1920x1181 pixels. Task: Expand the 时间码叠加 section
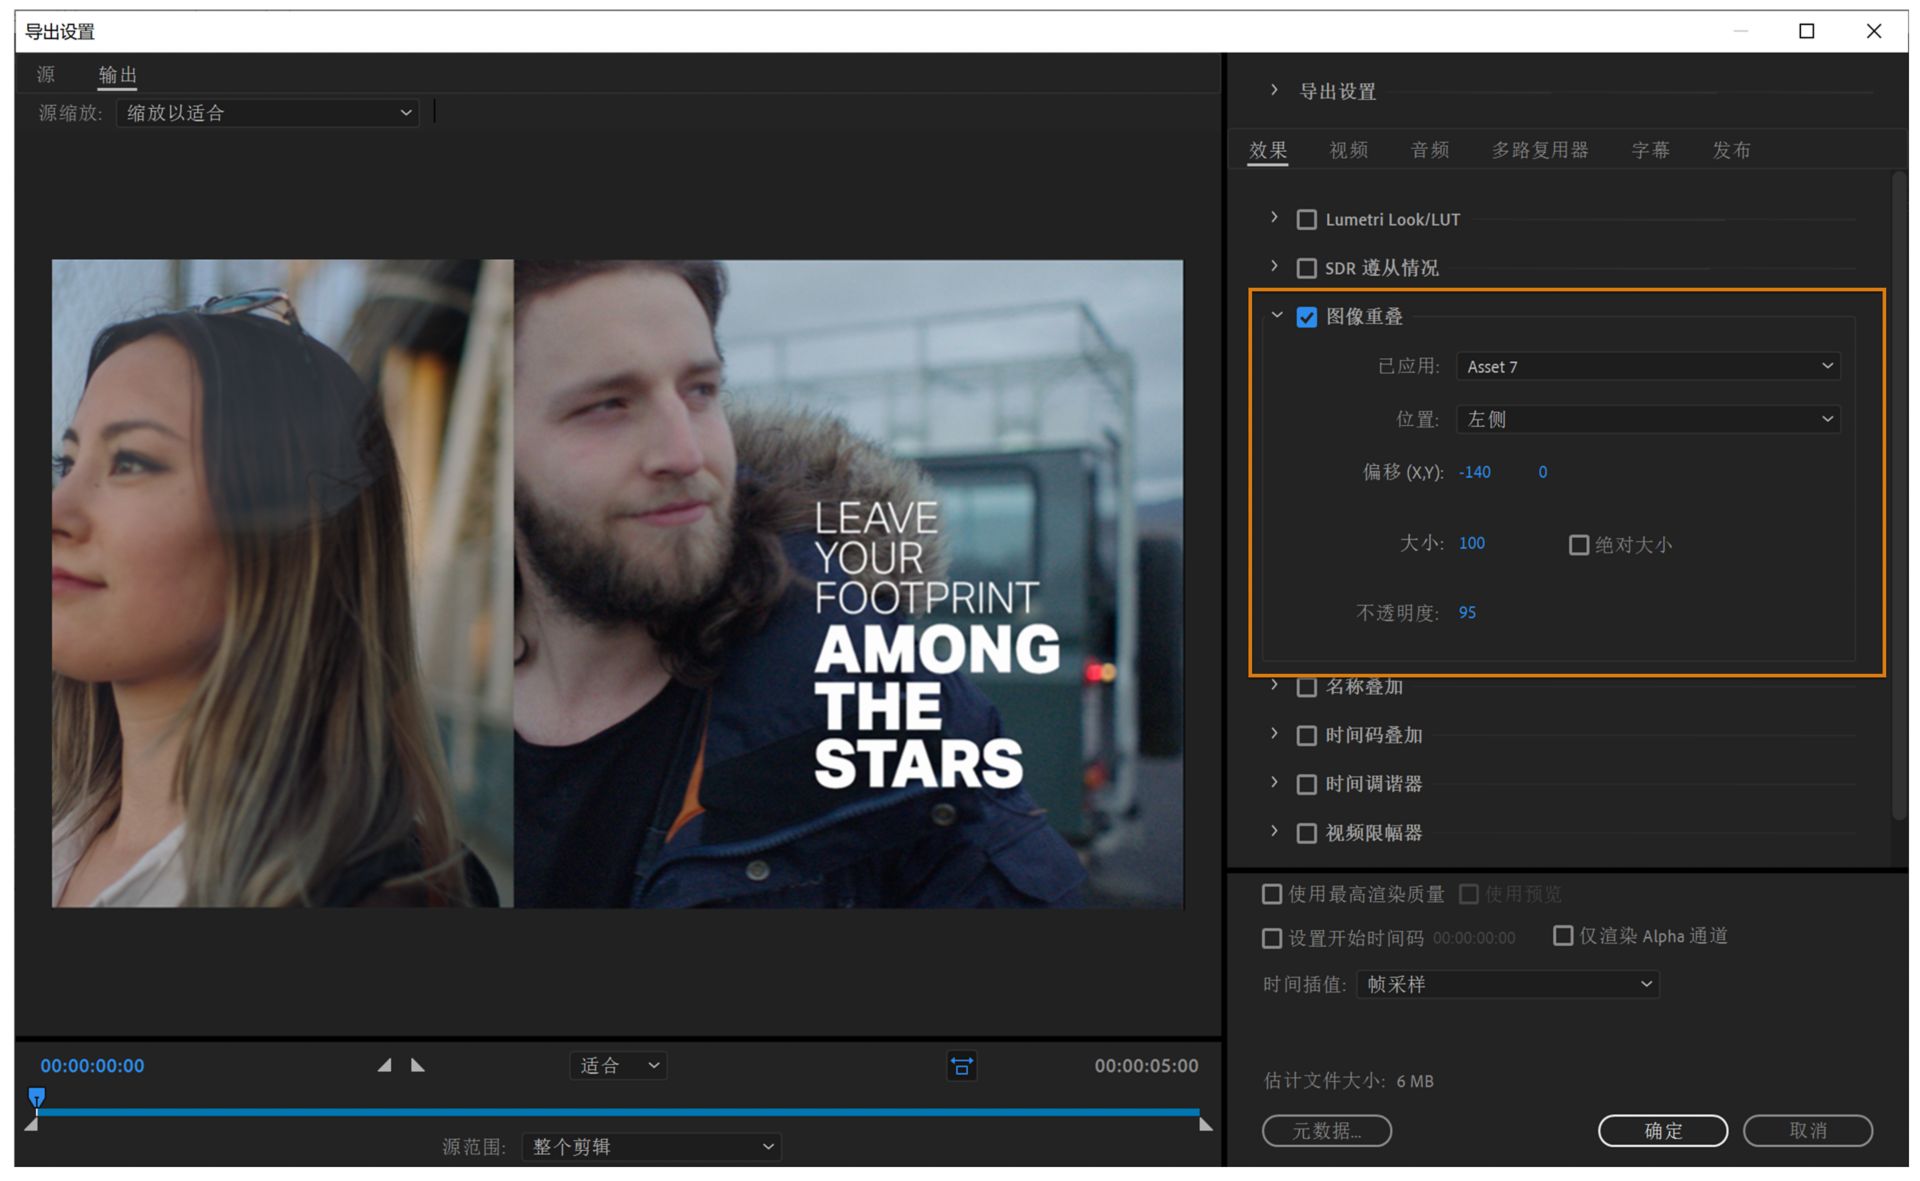coord(1274,734)
